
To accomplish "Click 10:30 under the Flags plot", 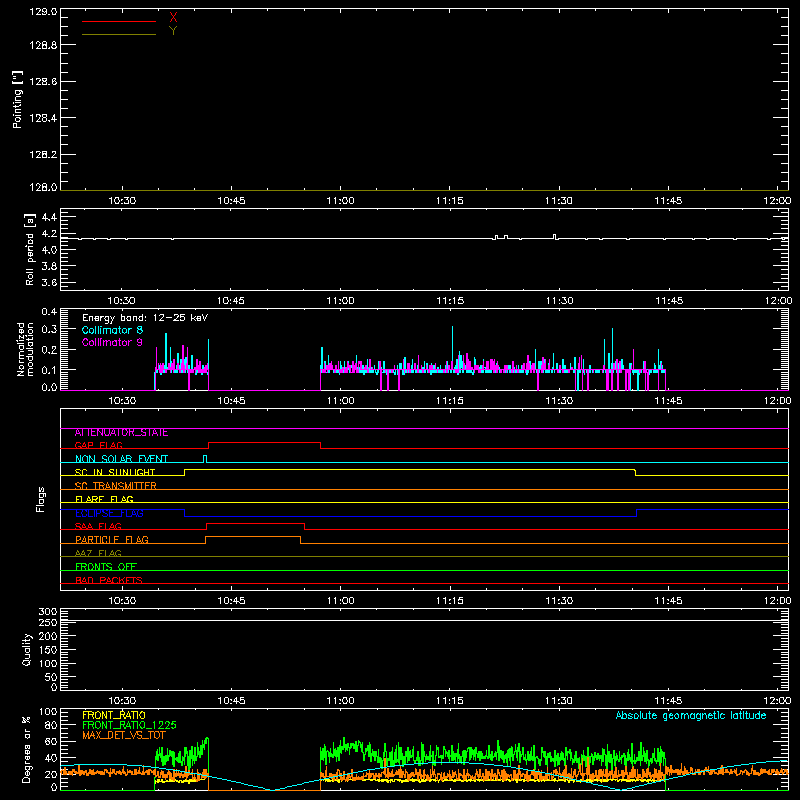I will point(122,601).
